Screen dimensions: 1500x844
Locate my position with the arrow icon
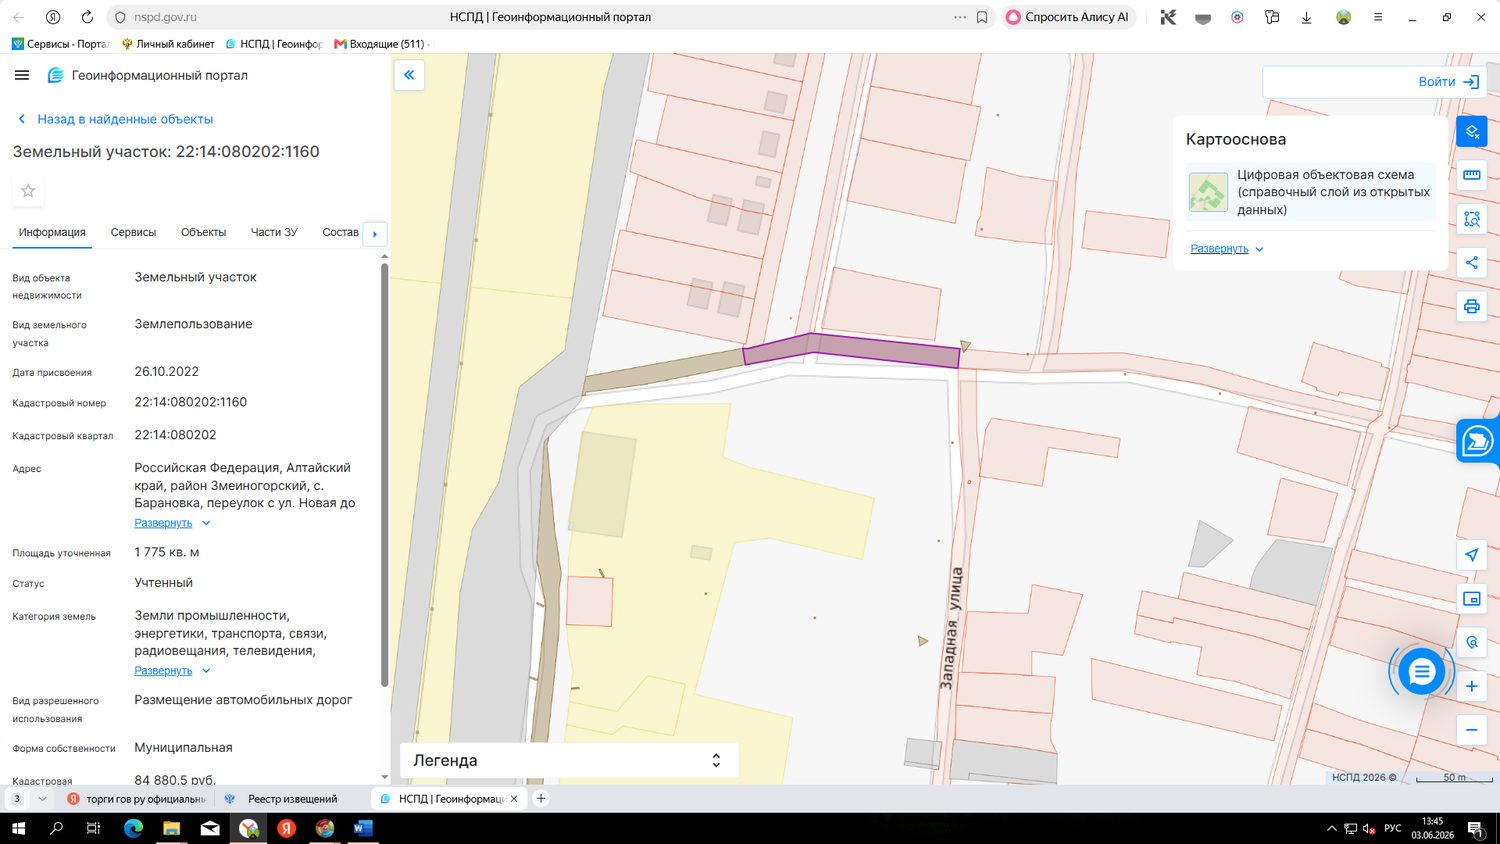point(1472,555)
